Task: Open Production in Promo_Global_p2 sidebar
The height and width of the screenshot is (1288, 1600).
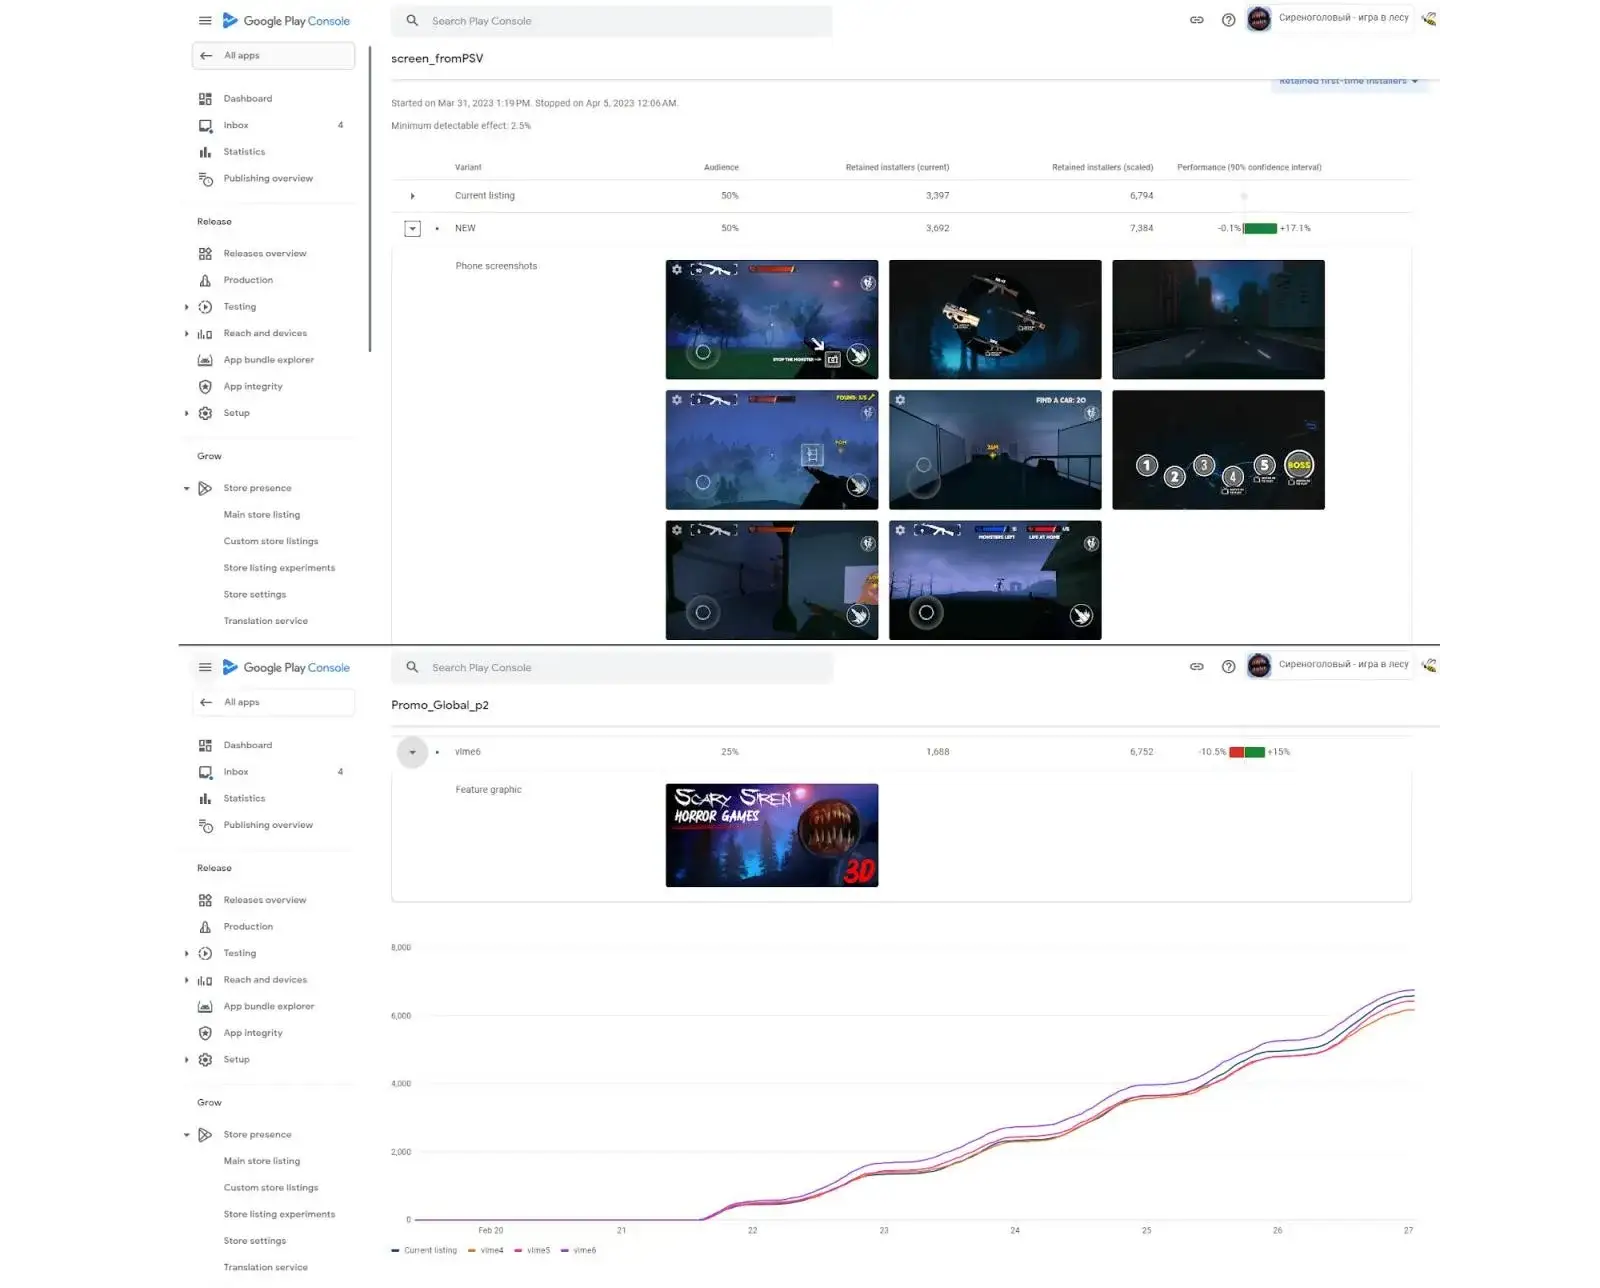Action: click(248, 927)
